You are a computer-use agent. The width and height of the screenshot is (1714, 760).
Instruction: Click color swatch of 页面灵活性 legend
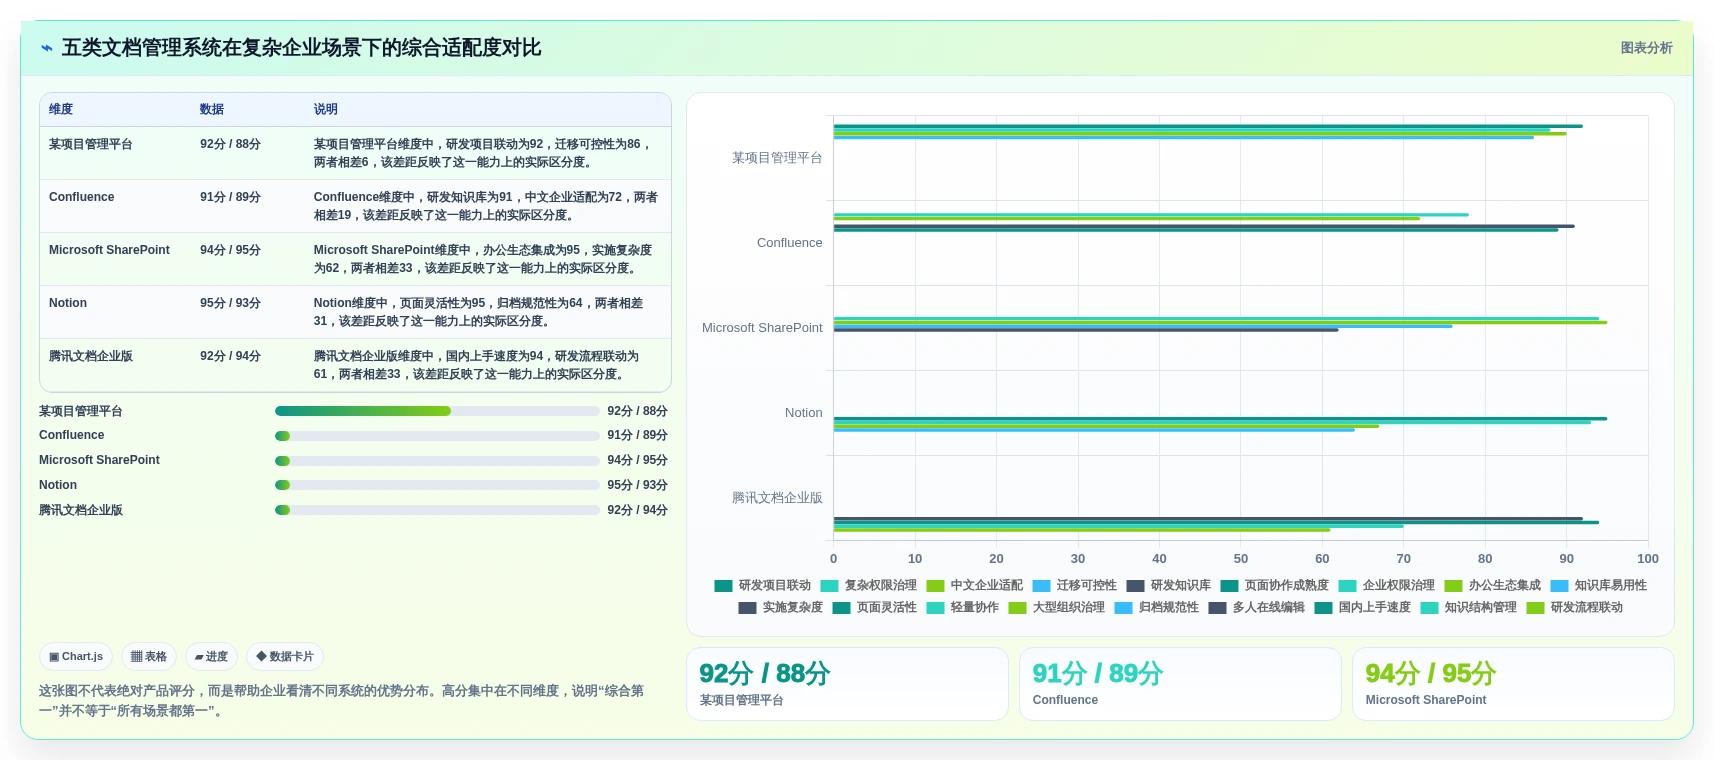(x=841, y=608)
